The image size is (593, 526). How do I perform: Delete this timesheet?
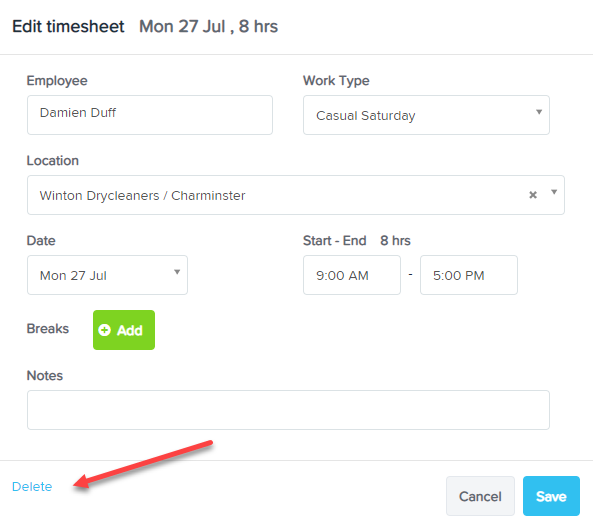32,486
